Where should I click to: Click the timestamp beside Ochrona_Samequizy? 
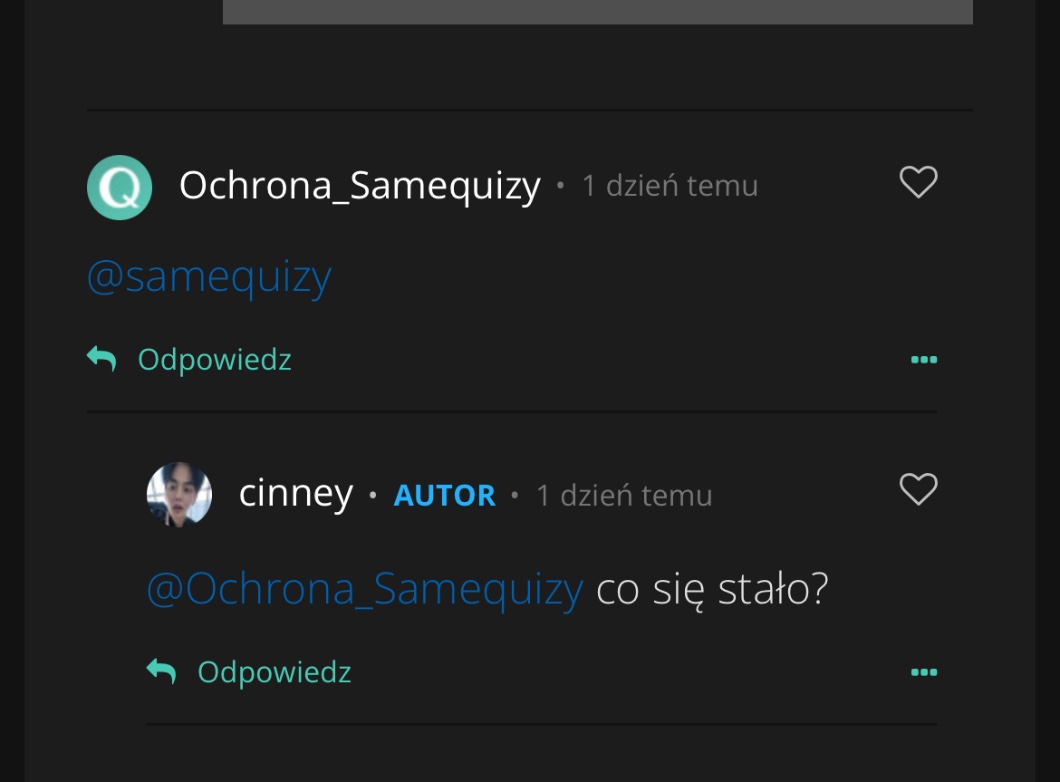pos(670,186)
